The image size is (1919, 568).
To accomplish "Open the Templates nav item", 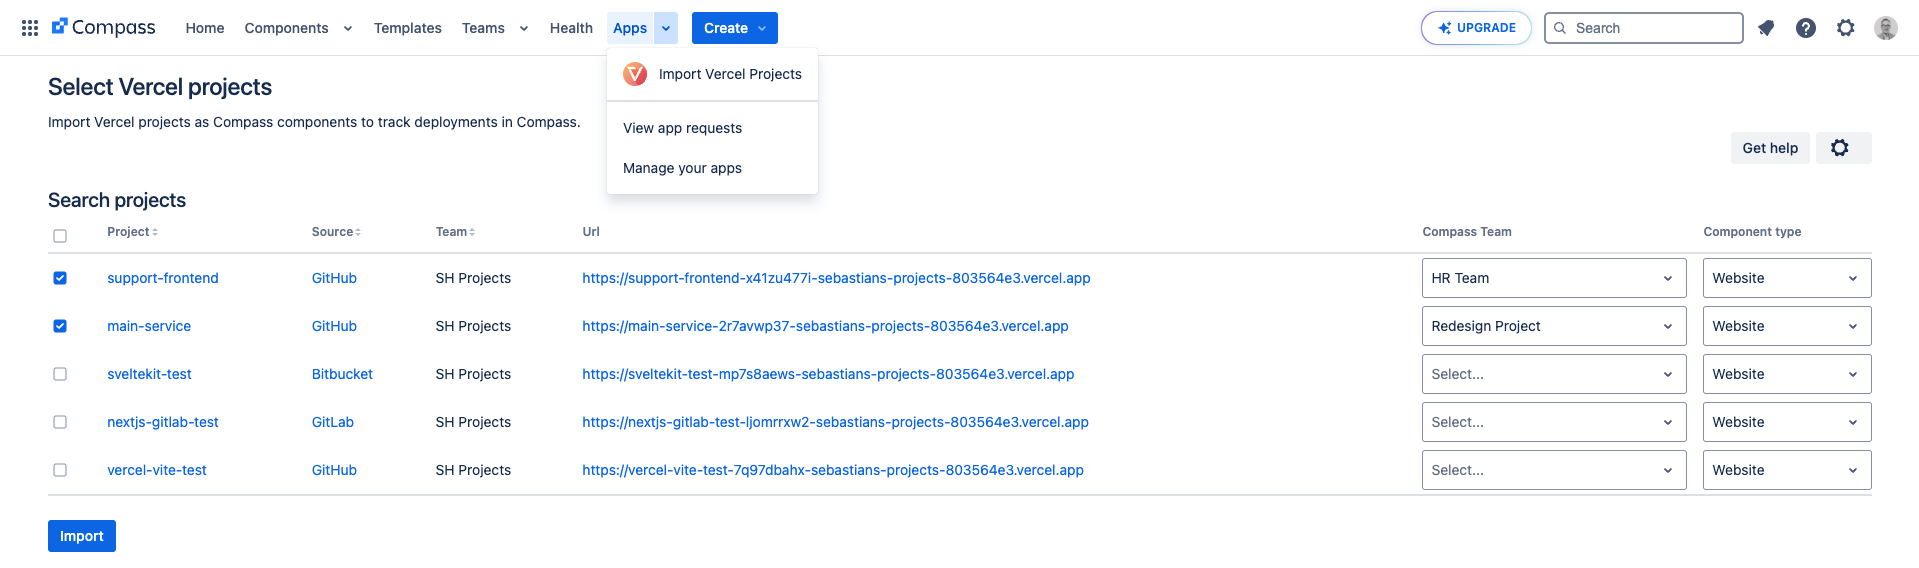I will click(408, 28).
